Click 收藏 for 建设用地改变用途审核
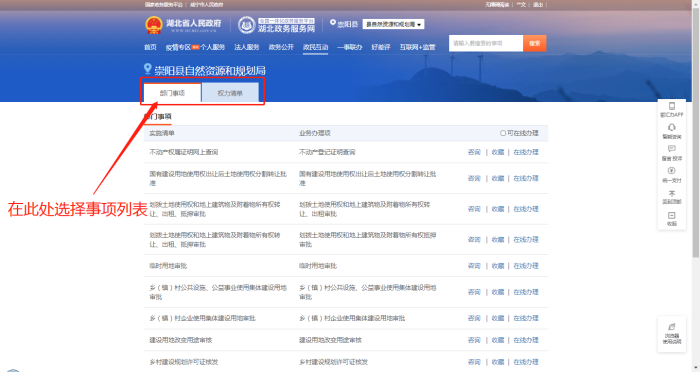Screen dimensions: 700x372 (x=498, y=340)
